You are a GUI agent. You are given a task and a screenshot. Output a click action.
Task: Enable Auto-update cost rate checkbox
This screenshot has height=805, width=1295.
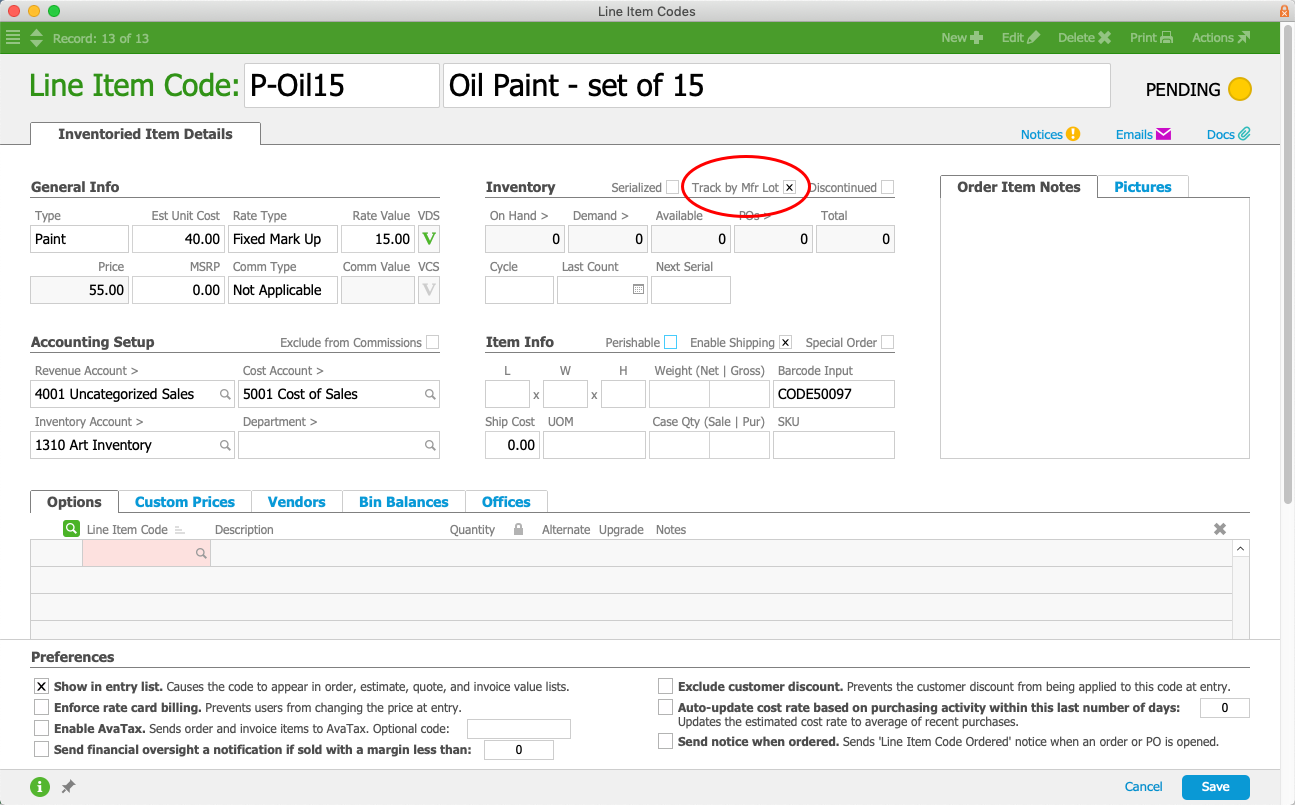point(665,708)
